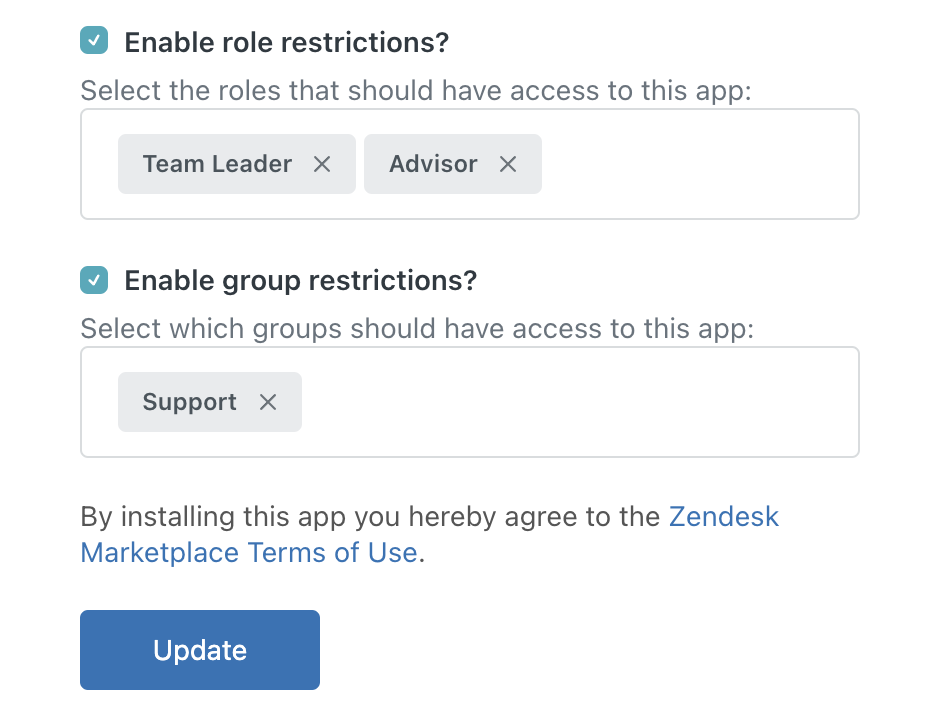This screenshot has width=934, height=714.
Task: Select the Advisor tag label
Action: [x=433, y=164]
